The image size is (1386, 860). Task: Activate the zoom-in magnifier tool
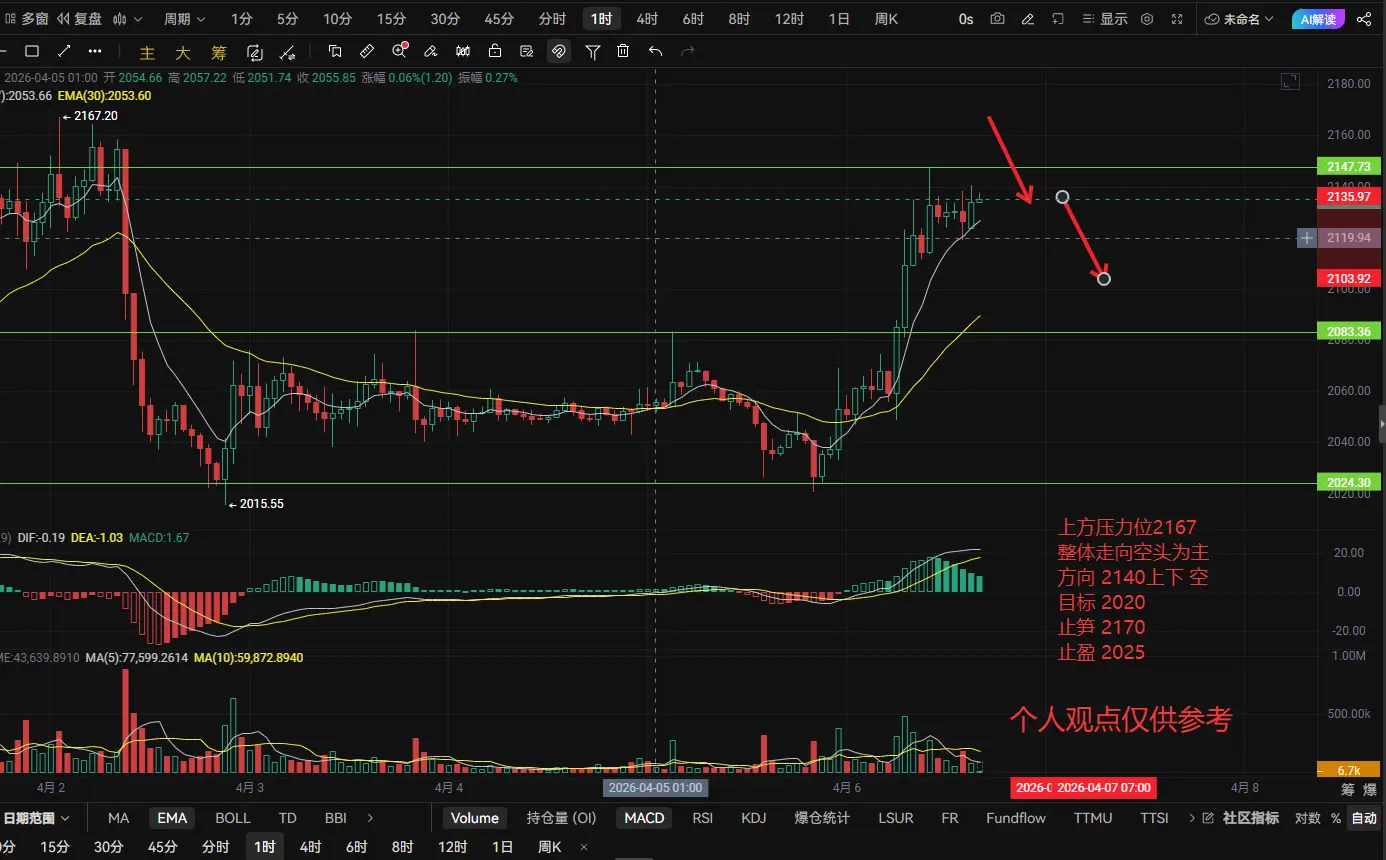point(400,52)
